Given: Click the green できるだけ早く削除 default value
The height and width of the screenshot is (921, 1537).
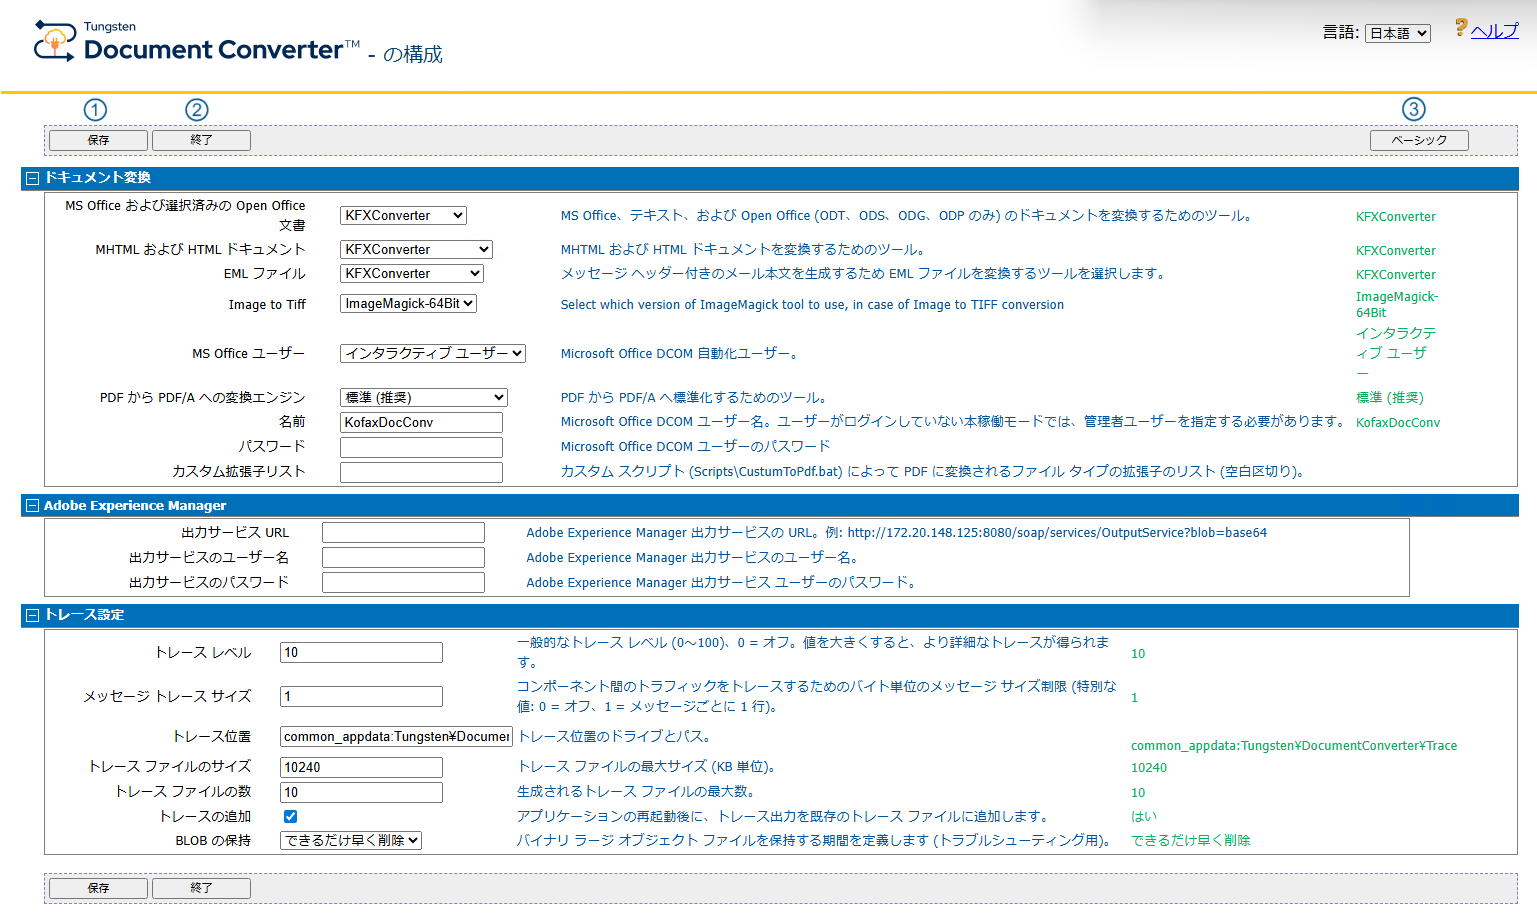Looking at the screenshot, I should coord(1191,841).
